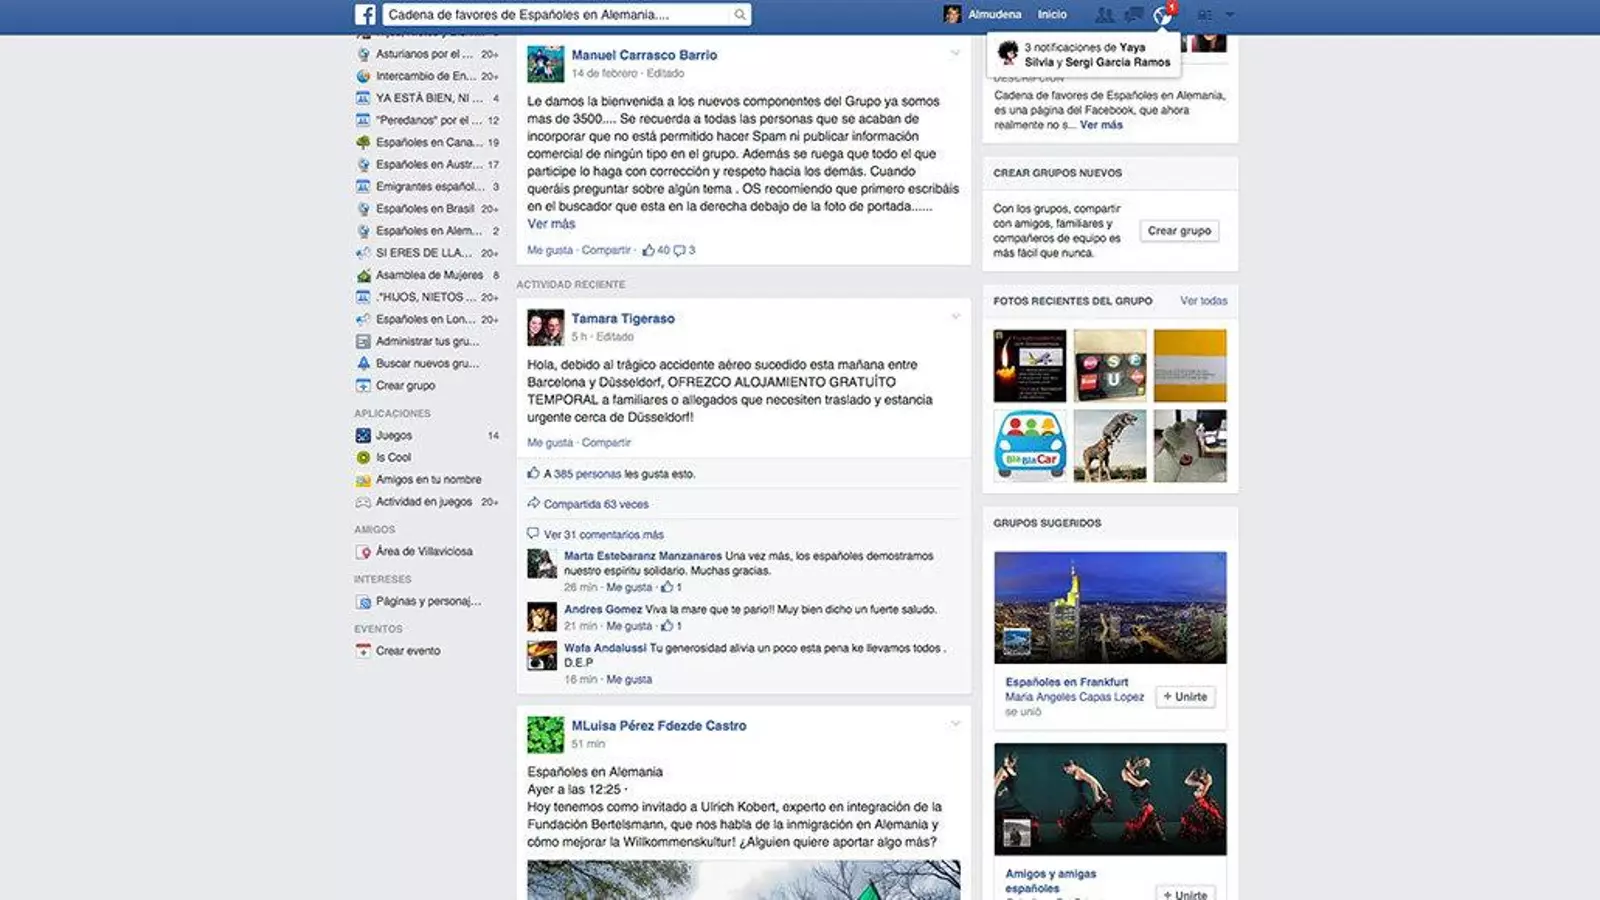
Task: Expand 'Ver 31 comentarios más'
Action: click(603, 535)
